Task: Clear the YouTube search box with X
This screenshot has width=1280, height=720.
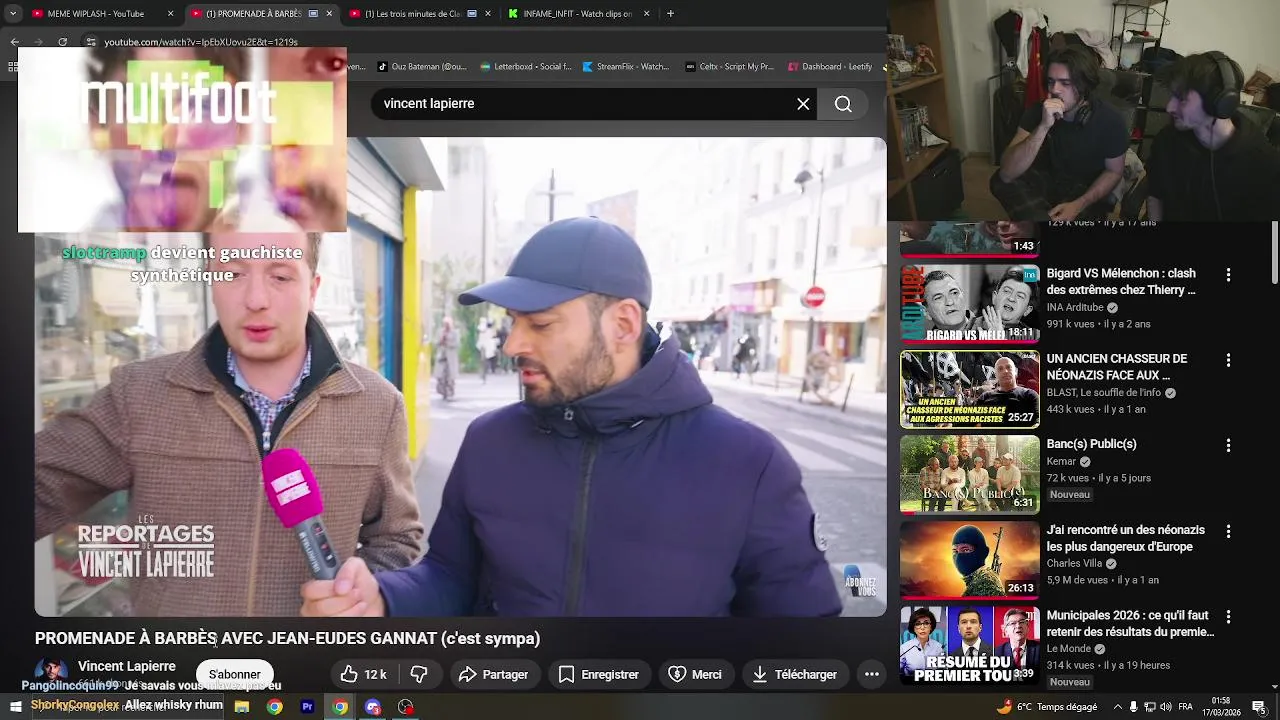Action: coord(803,104)
